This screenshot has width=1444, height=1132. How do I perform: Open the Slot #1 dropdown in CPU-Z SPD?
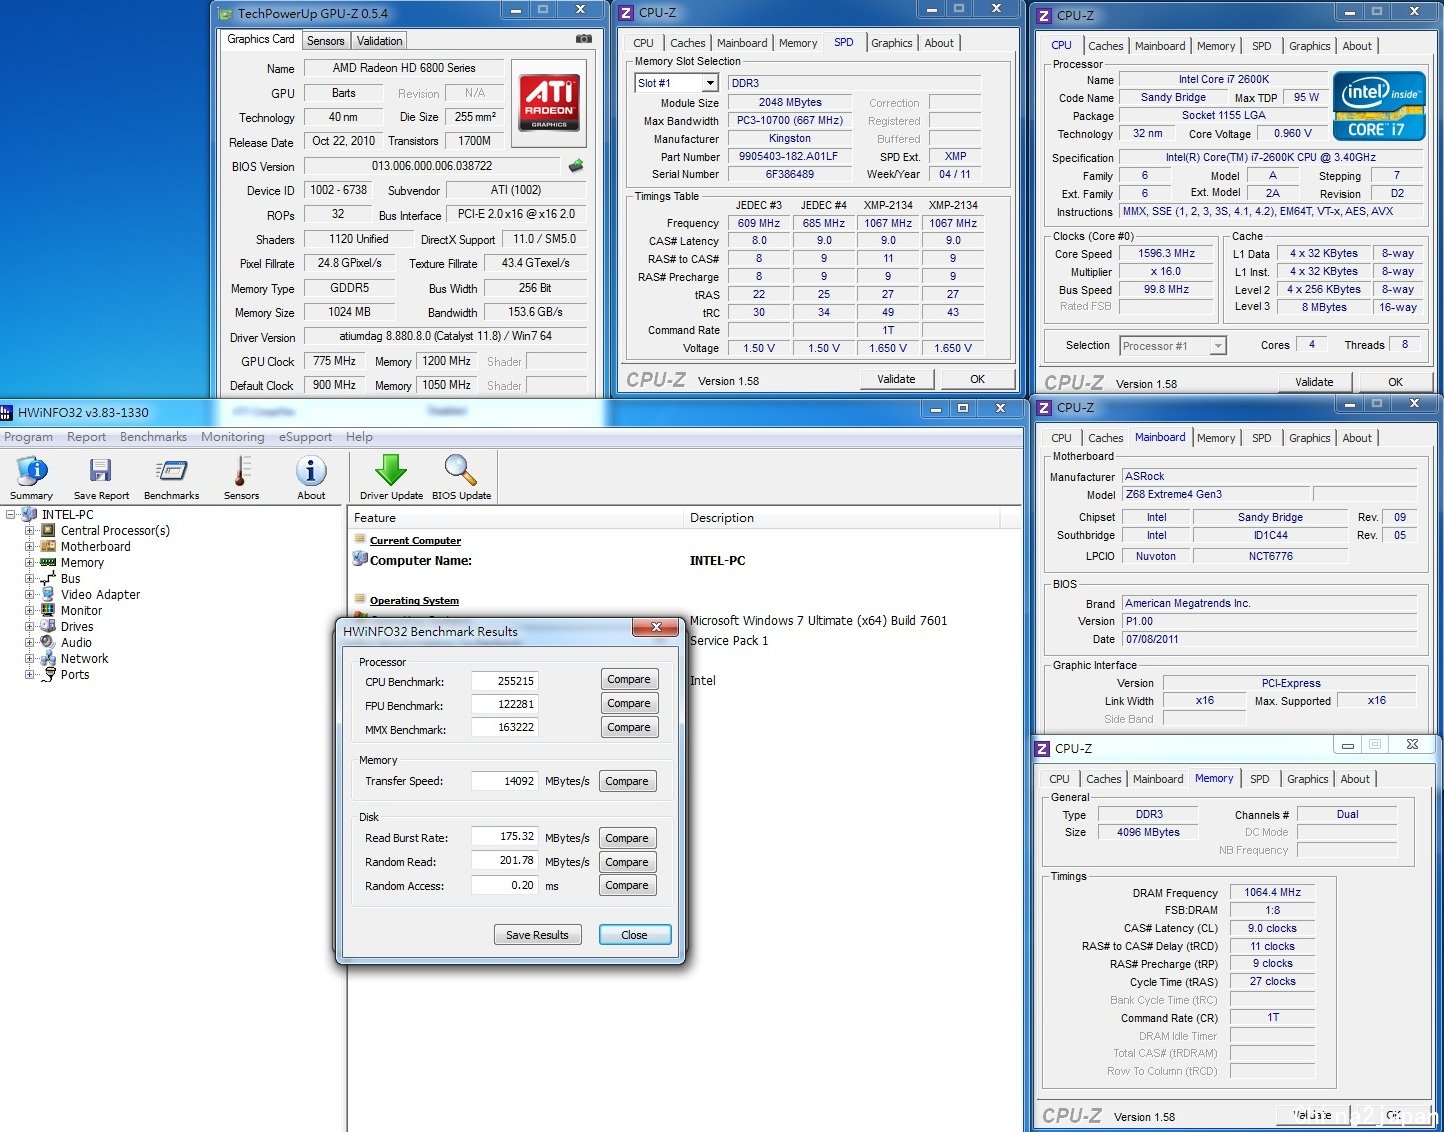[710, 83]
